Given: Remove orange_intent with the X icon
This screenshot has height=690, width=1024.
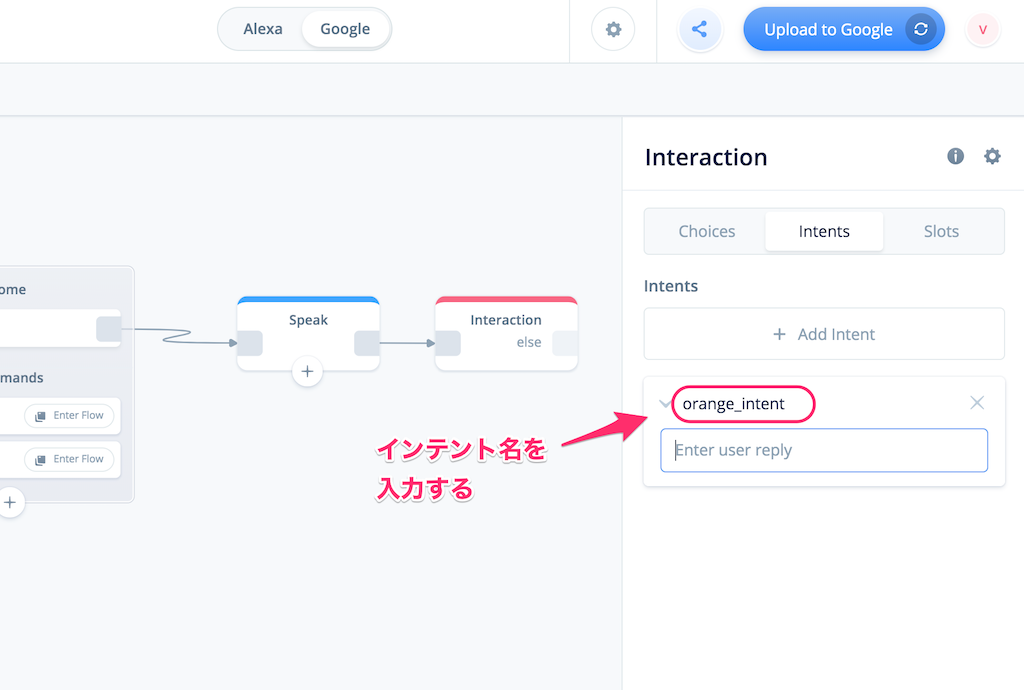Looking at the screenshot, I should [x=977, y=403].
